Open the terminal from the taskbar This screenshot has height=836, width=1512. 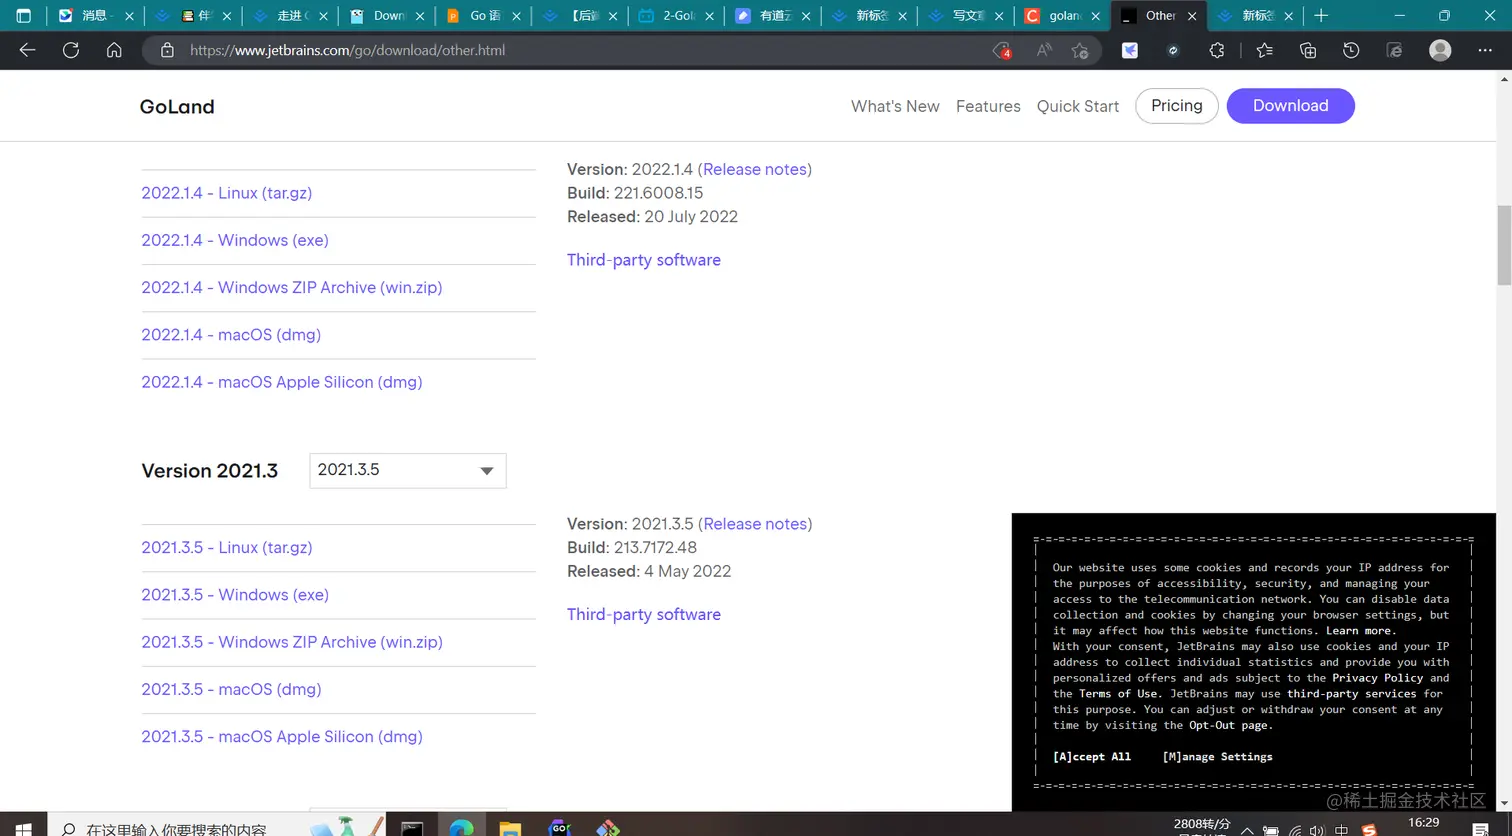click(412, 827)
